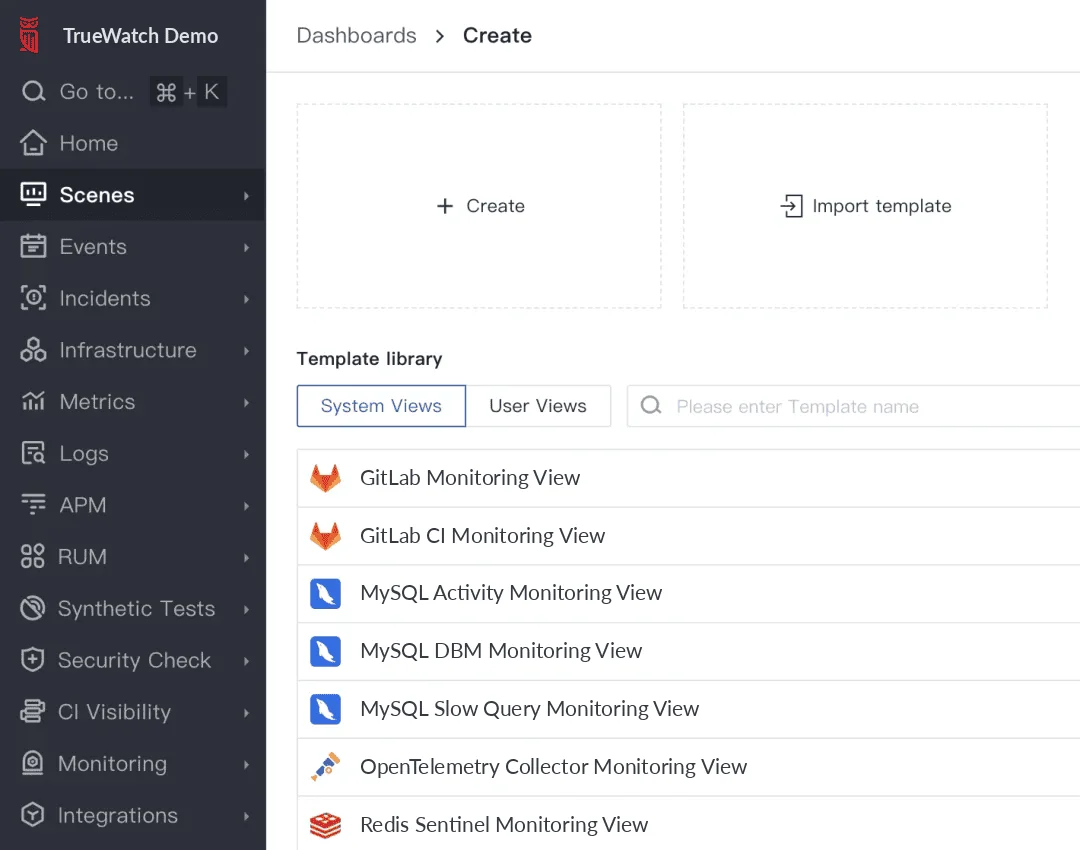
Task: Click the Scenes monitor icon
Action: click(33, 194)
